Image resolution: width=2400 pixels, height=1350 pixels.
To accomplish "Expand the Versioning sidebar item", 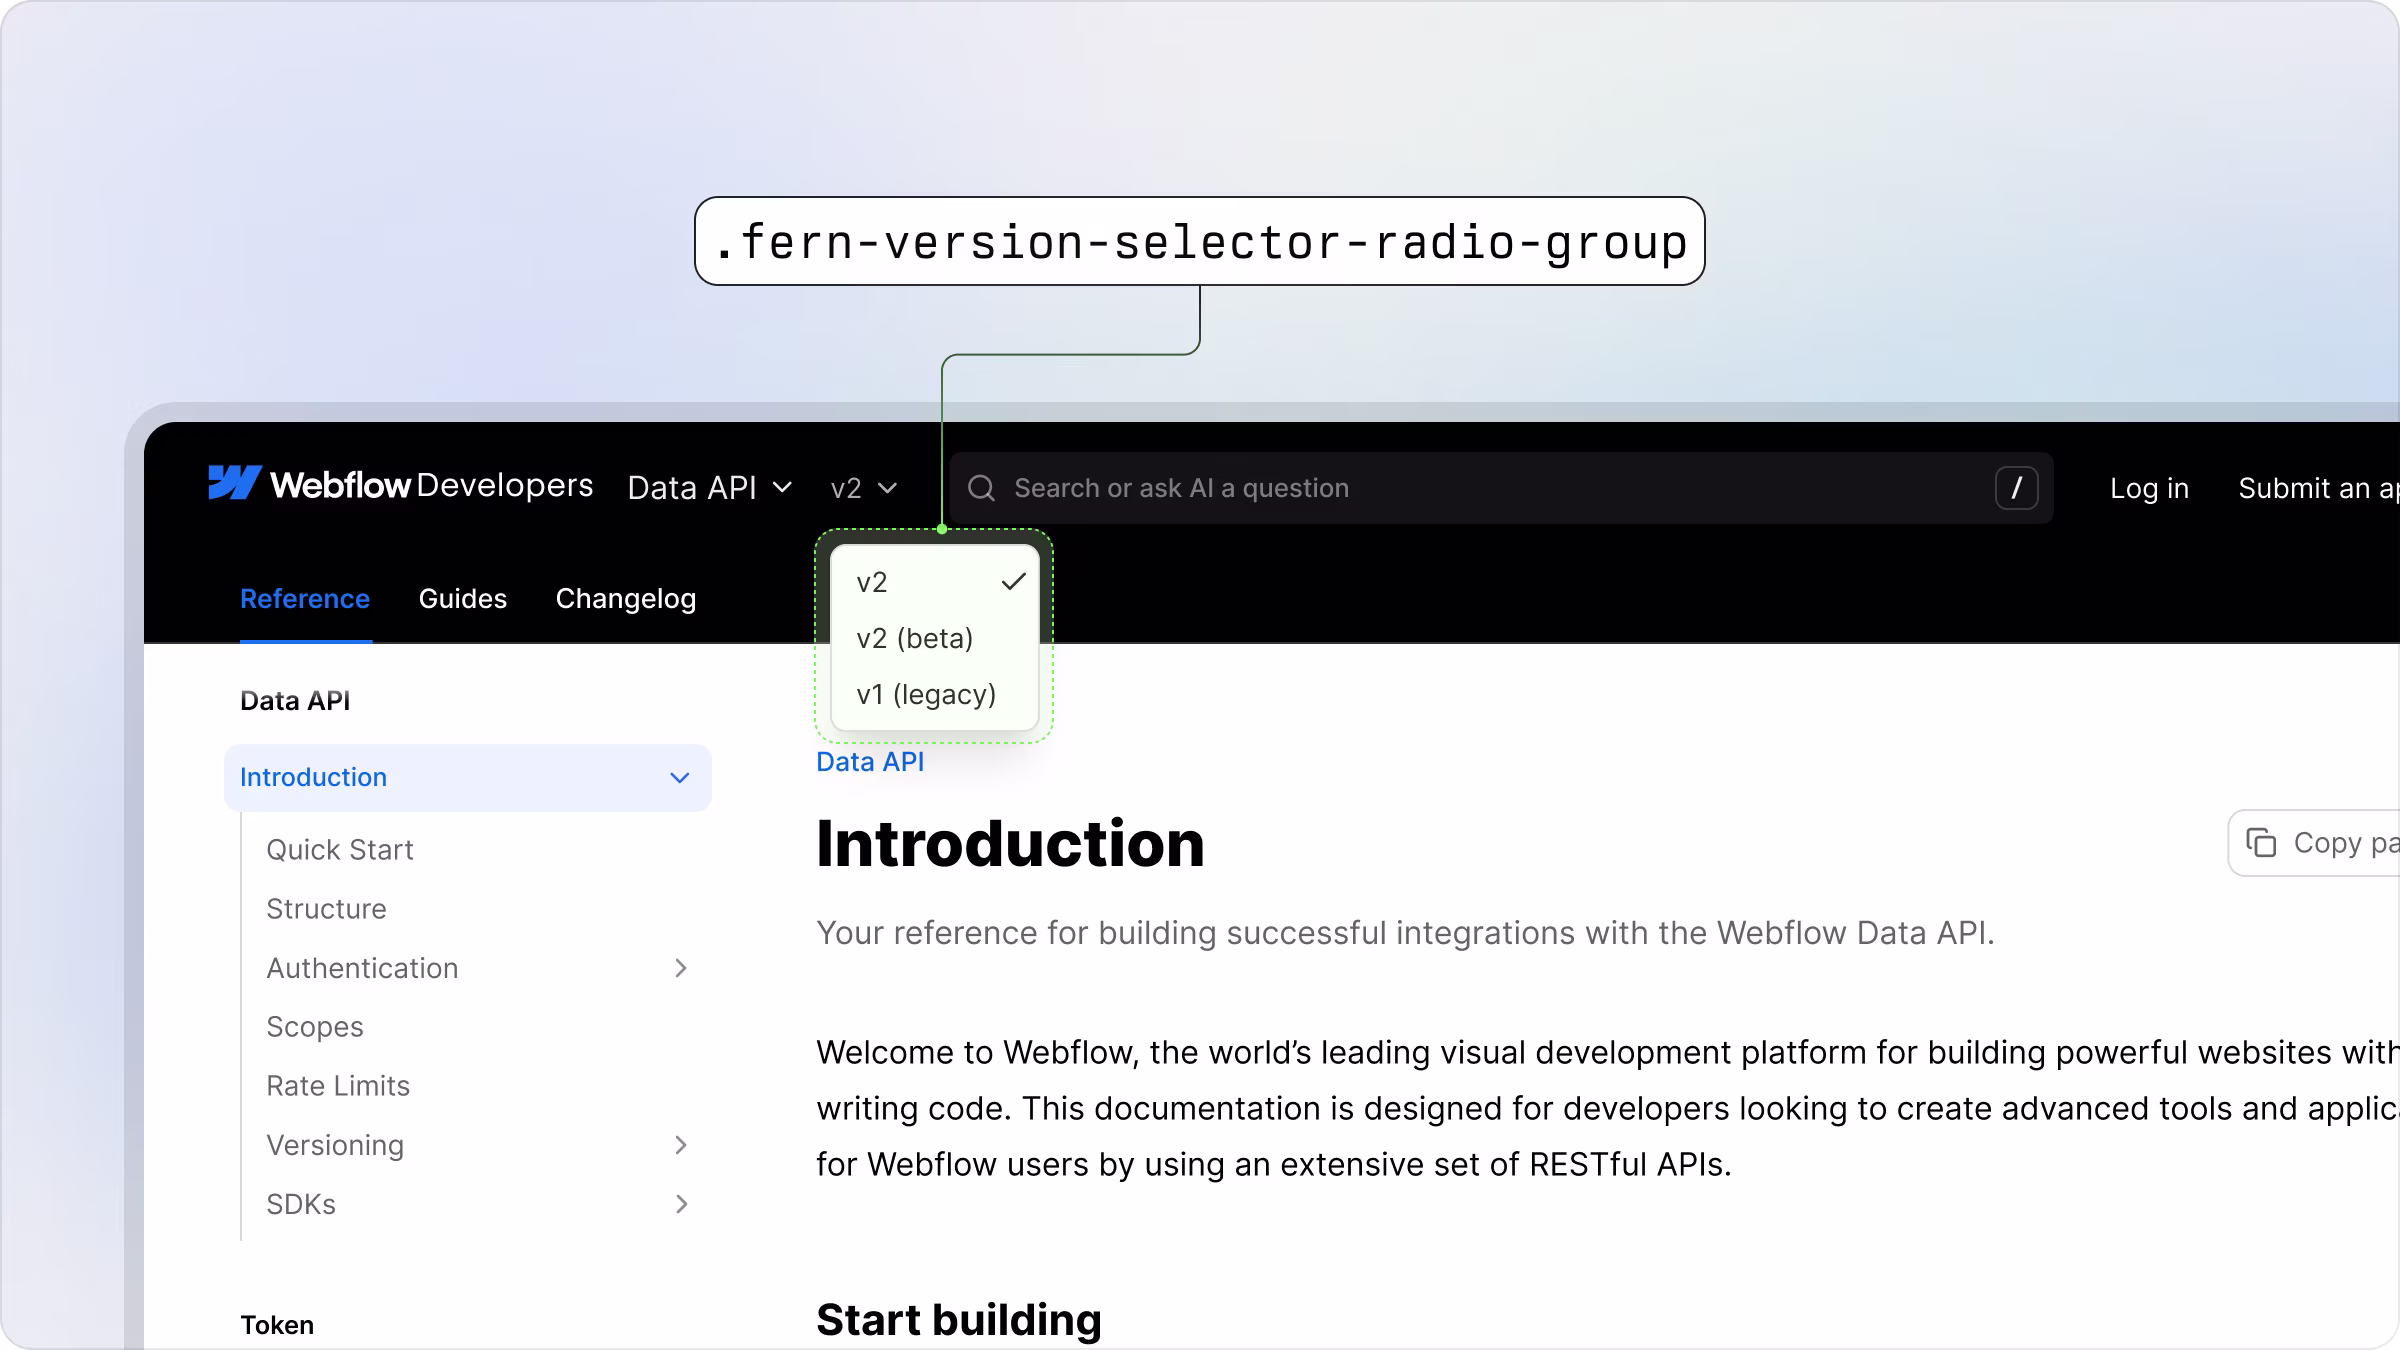I will click(x=681, y=1145).
